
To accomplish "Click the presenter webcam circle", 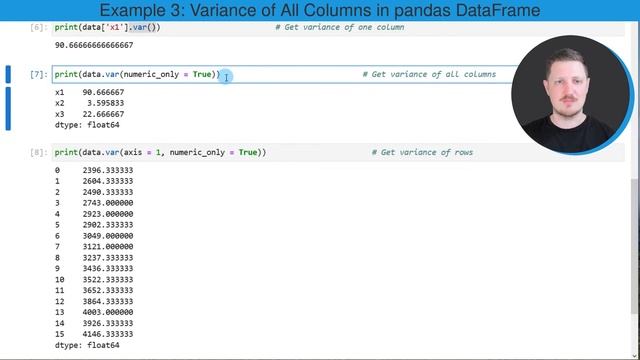I will (x=572, y=94).
